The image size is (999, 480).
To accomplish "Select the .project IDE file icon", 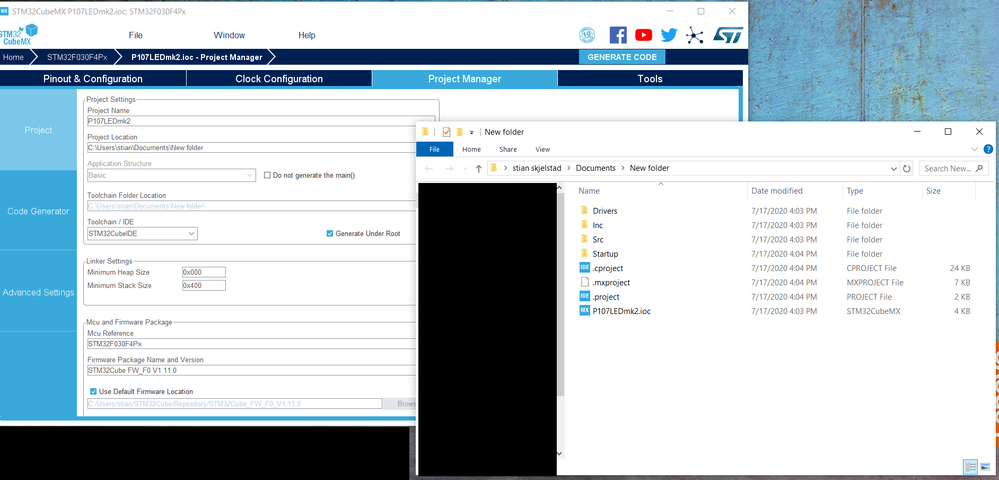I will pos(584,296).
